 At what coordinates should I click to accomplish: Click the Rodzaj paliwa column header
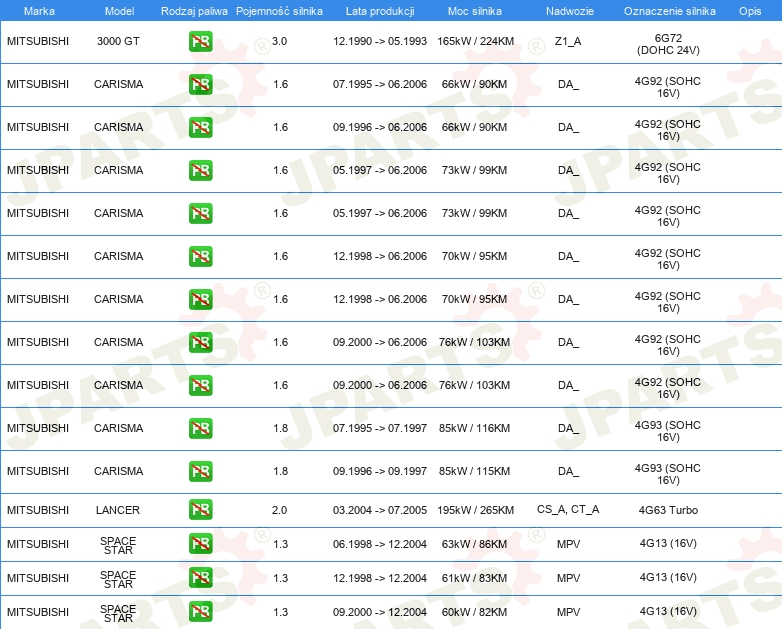coord(194,11)
